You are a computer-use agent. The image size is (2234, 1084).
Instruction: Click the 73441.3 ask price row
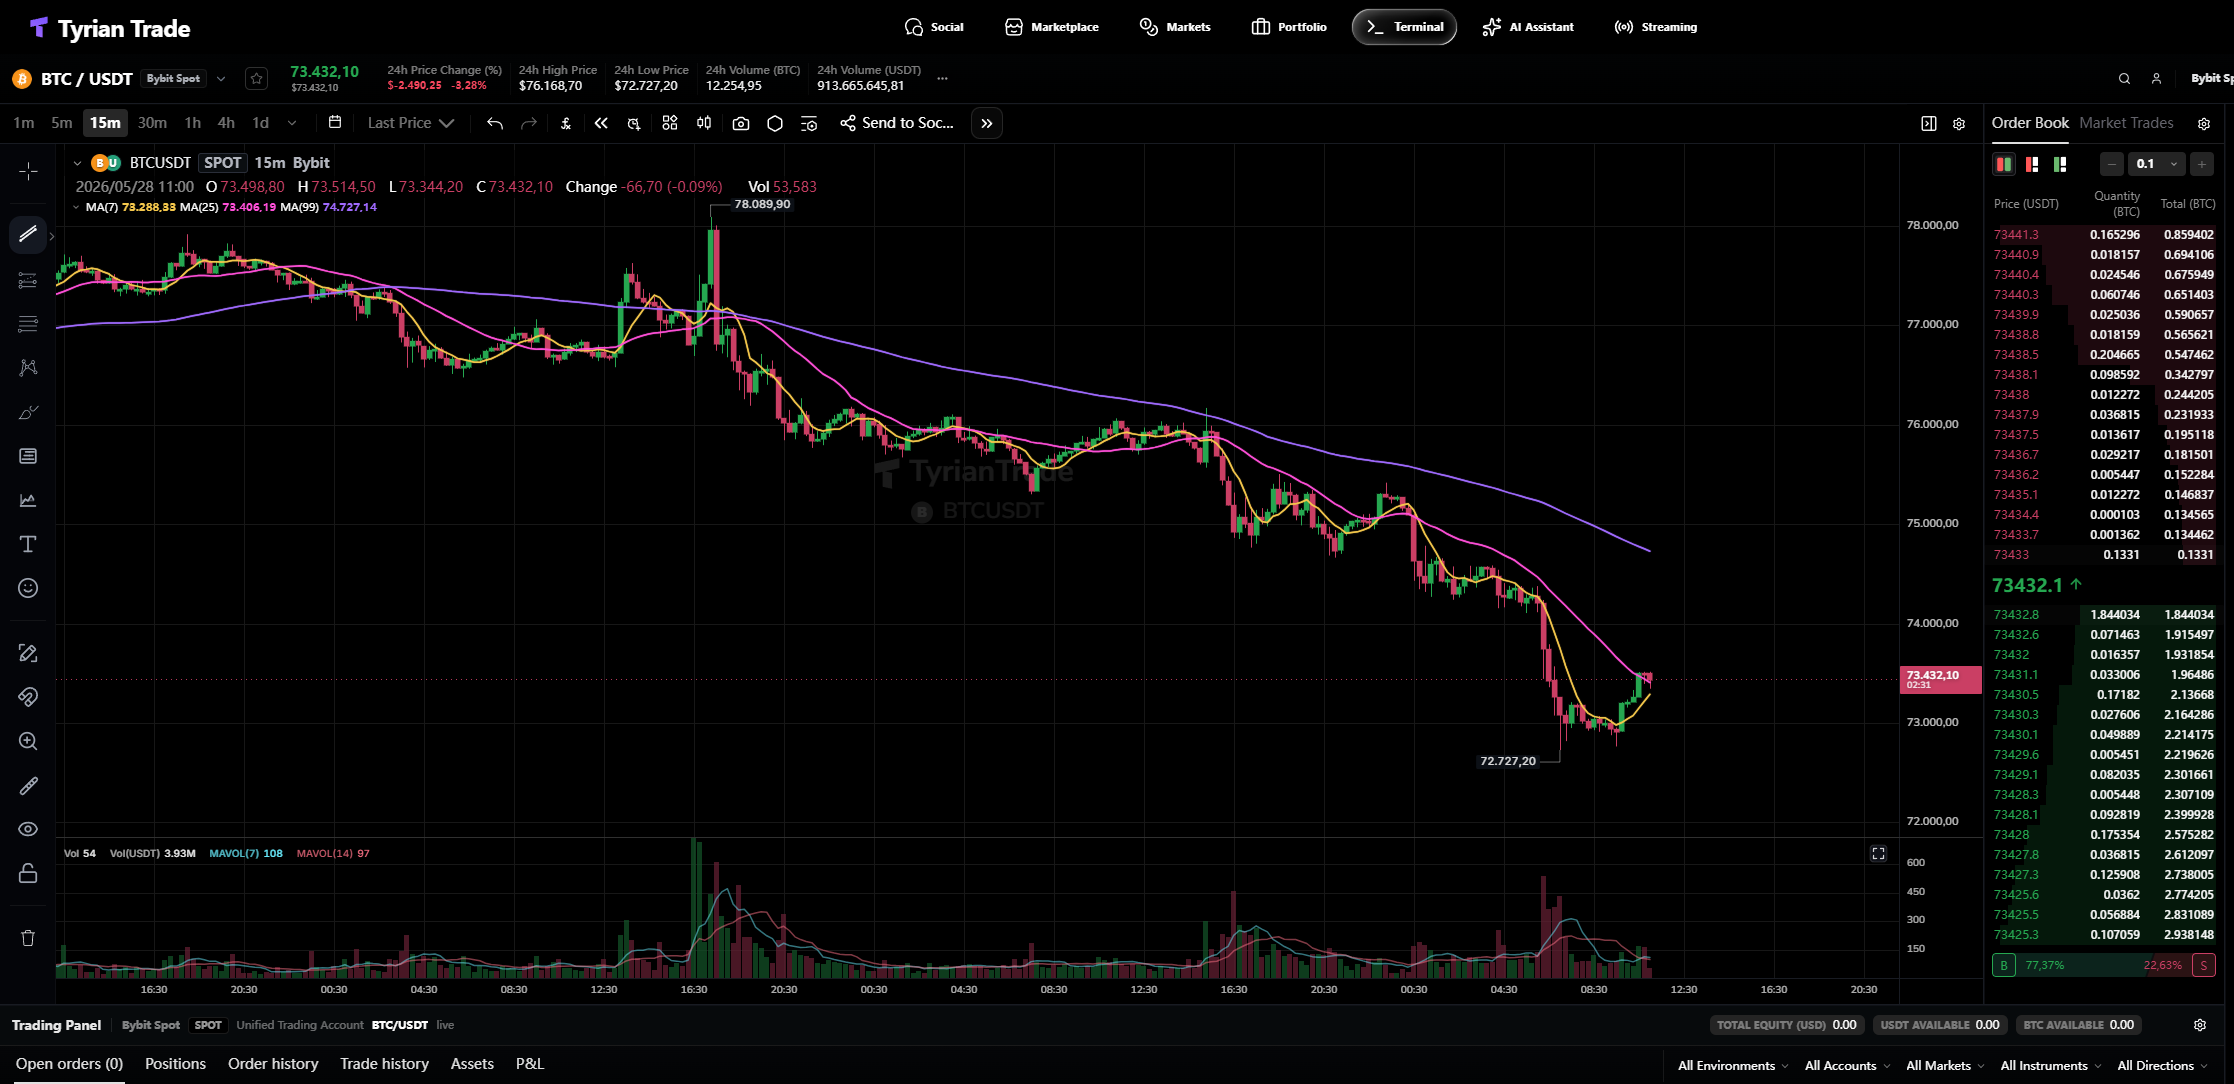[x=2103, y=235]
